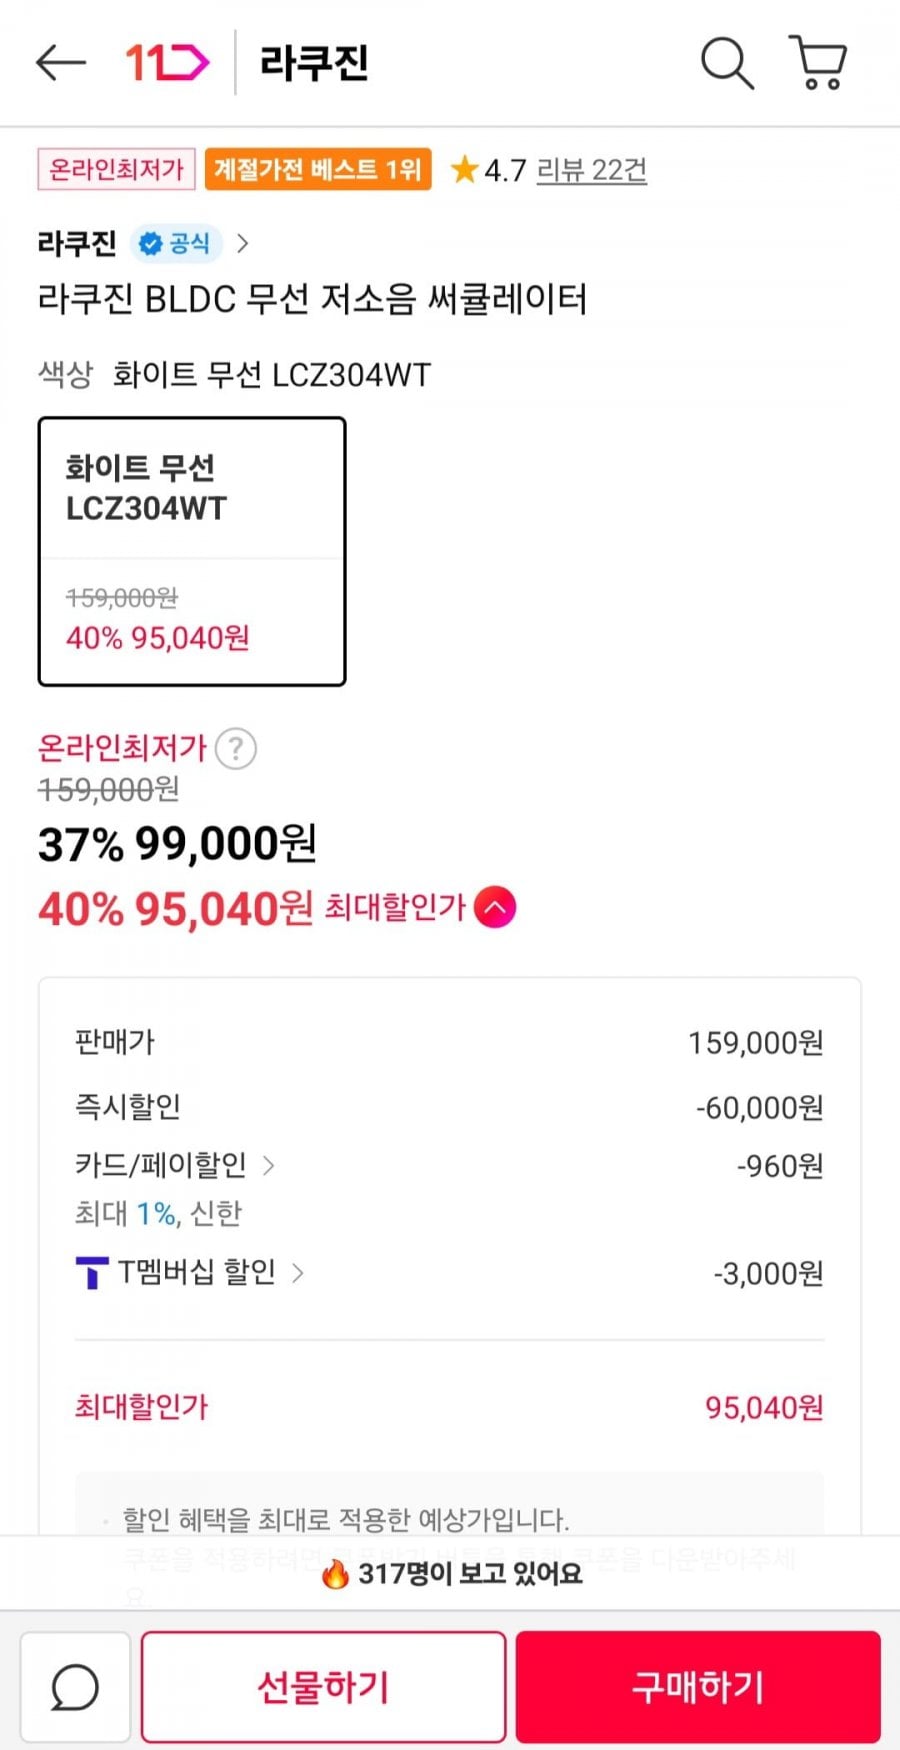The image size is (900, 1750).
Task: Tap the question mark help icon
Action: coord(236,748)
